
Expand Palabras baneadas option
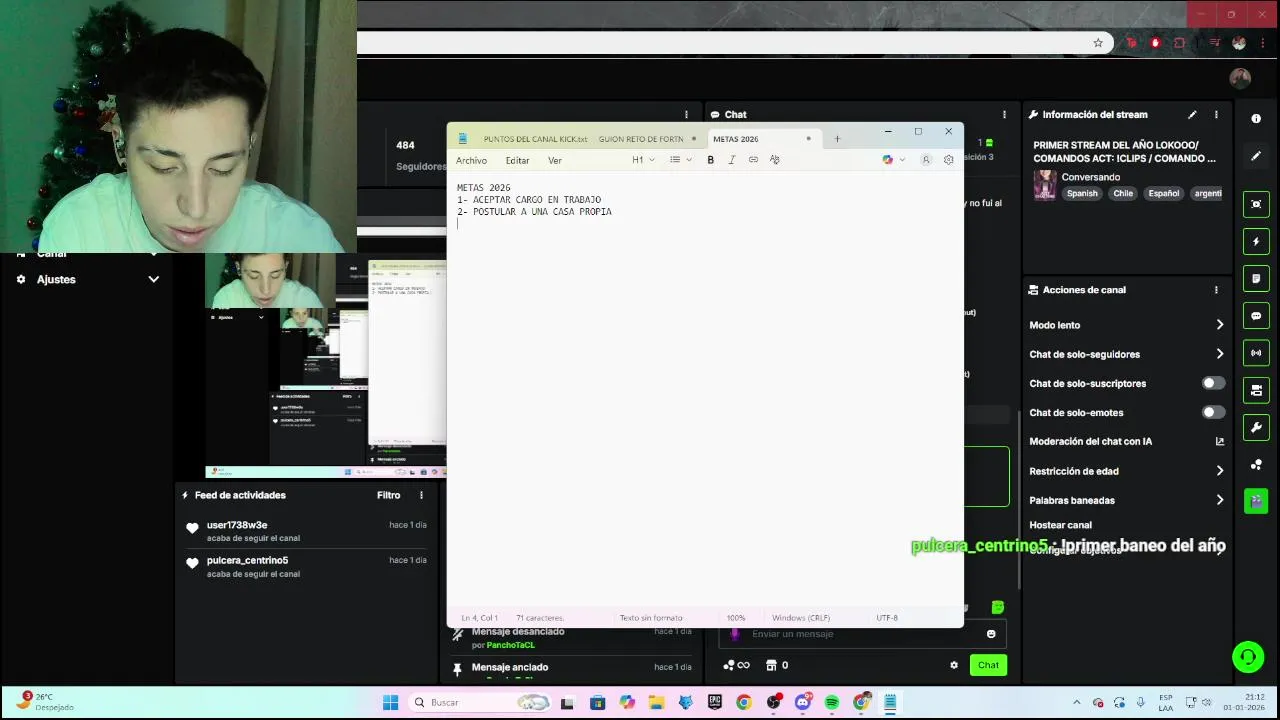tap(1126, 500)
